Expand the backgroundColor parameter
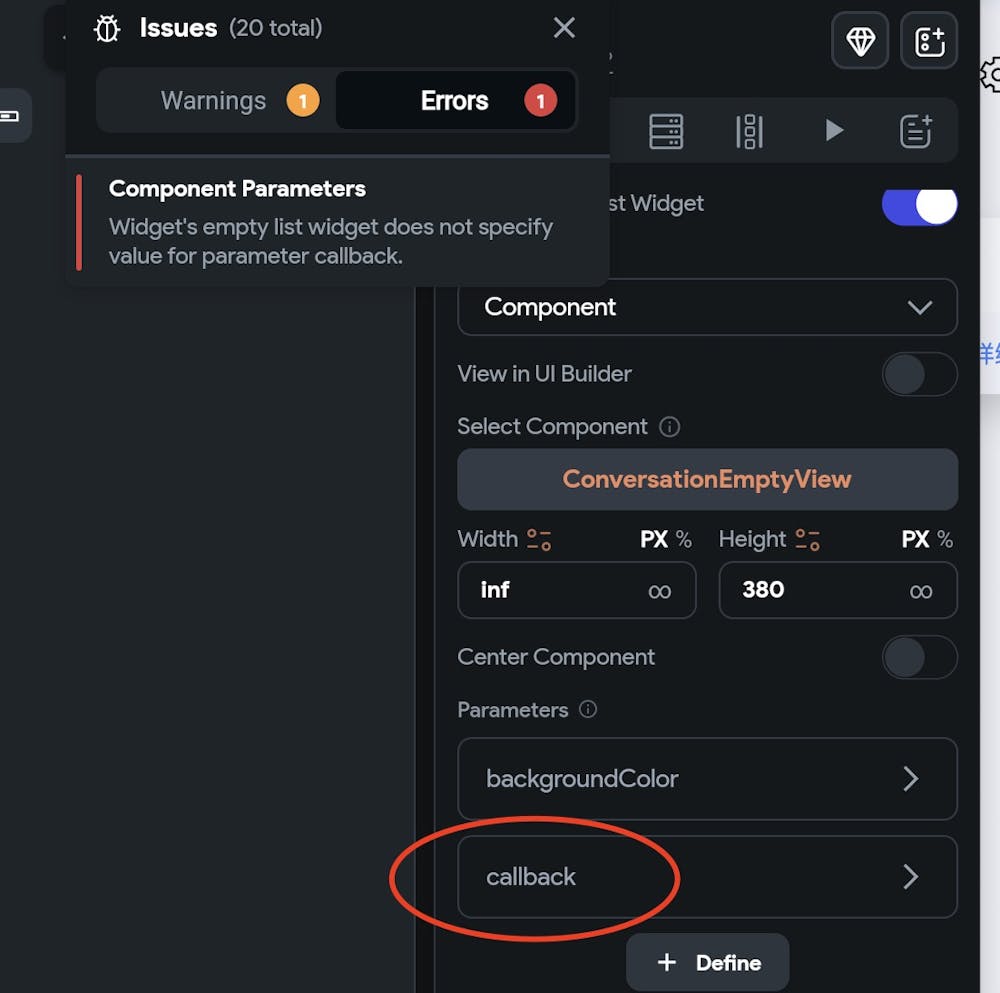This screenshot has width=1000, height=993. coord(707,779)
